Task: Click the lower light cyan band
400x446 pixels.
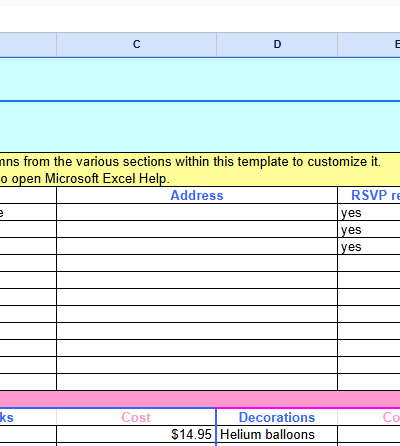Action: tap(200, 127)
